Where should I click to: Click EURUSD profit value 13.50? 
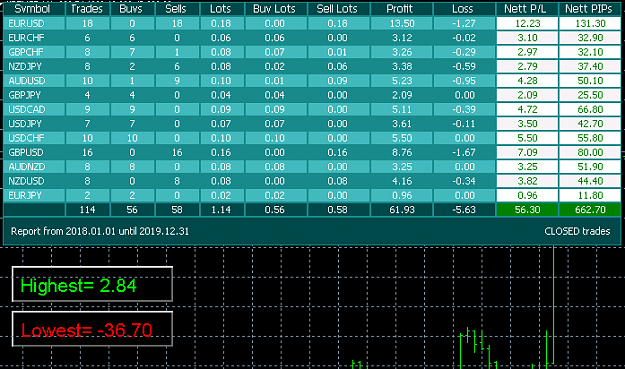pyautogui.click(x=401, y=23)
